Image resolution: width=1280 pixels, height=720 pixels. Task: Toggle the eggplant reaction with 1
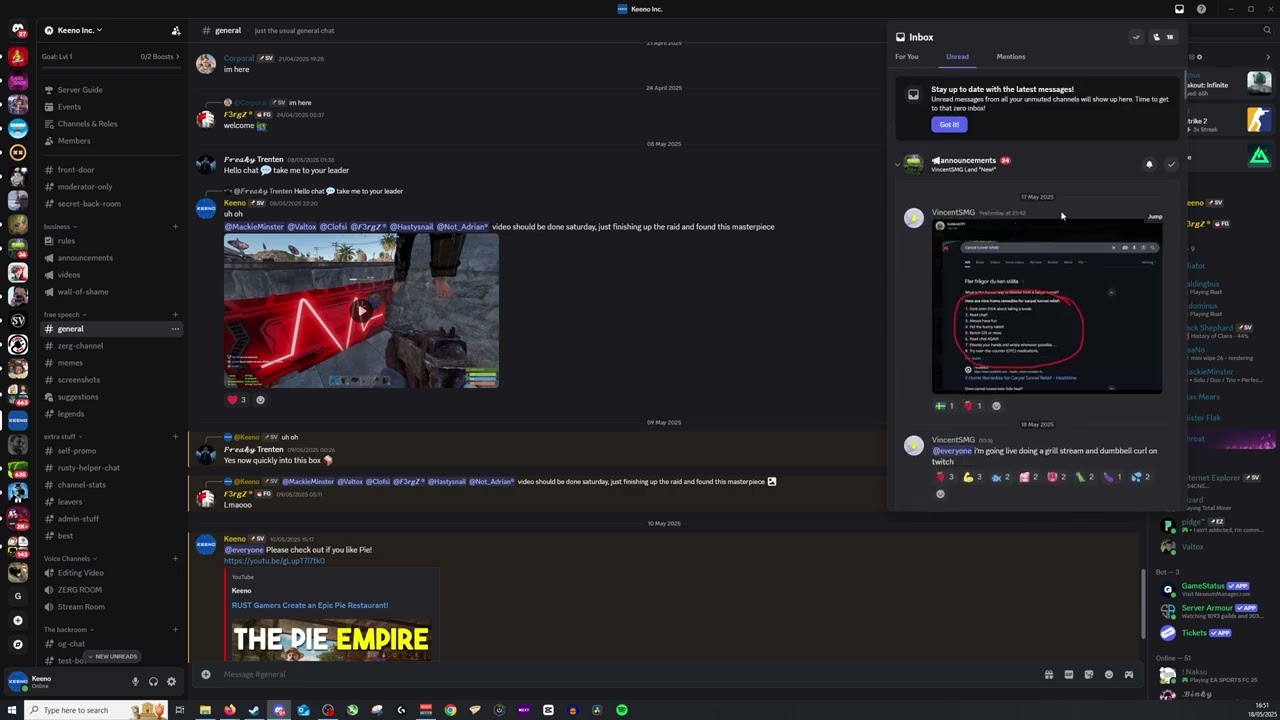pos(1112,477)
